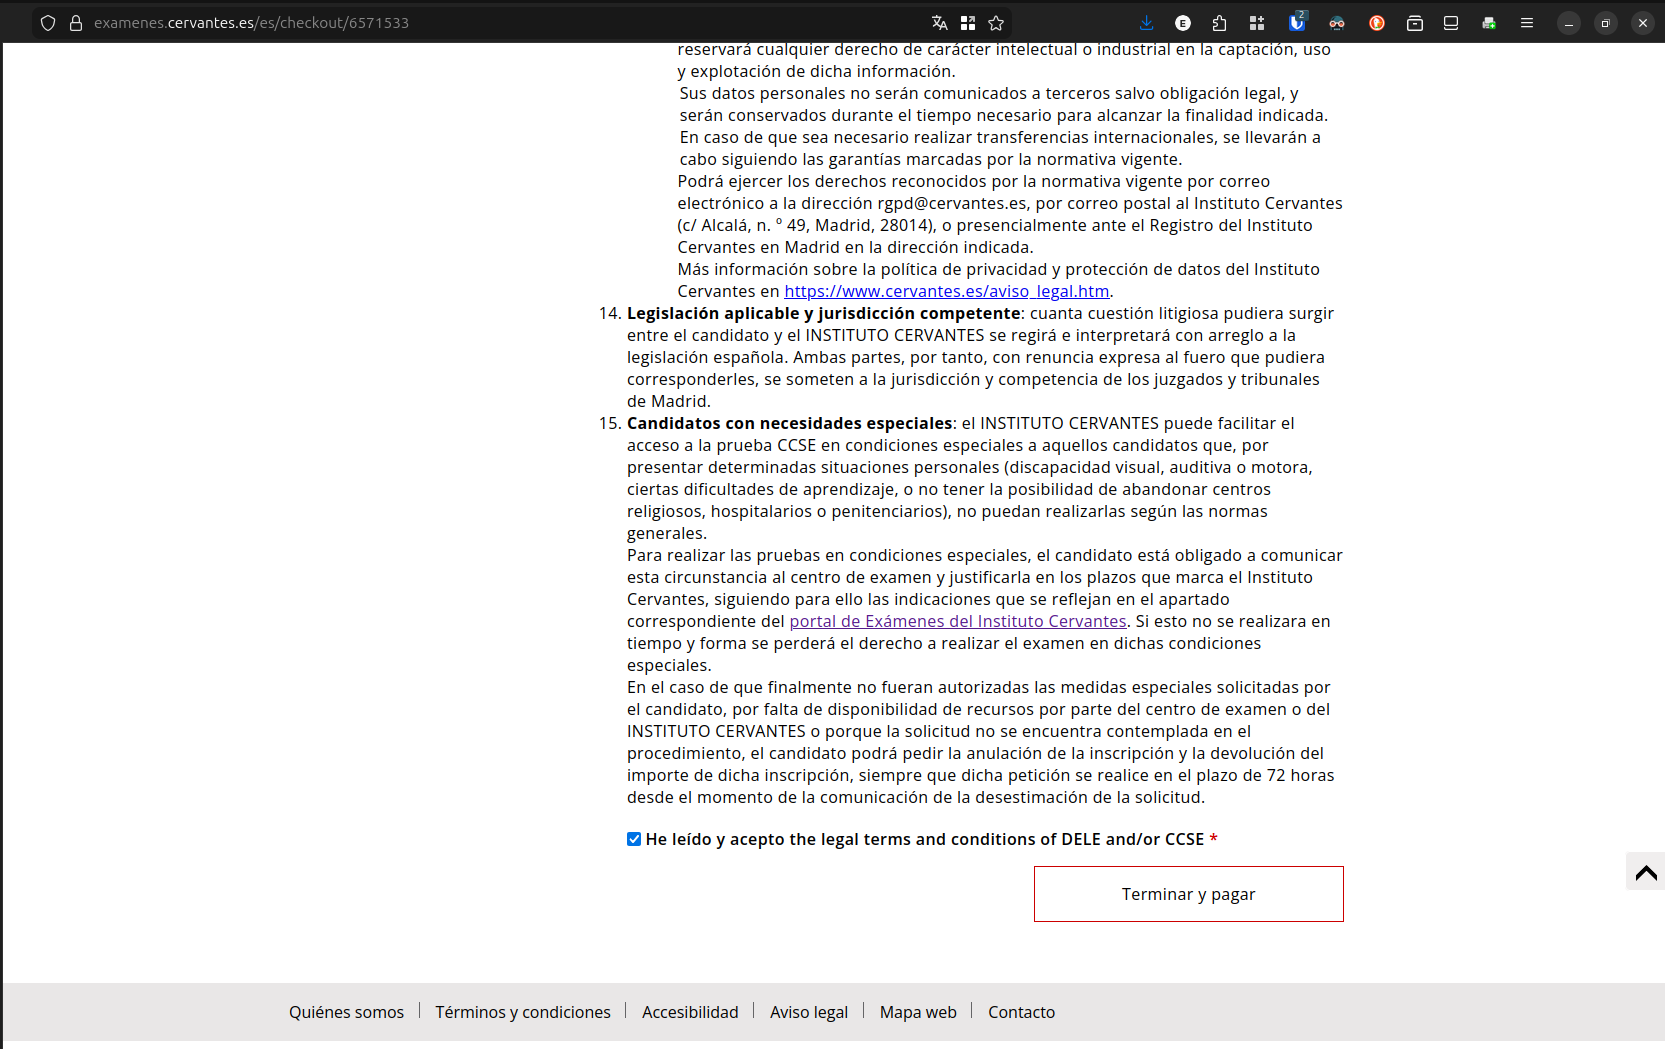Click the scroll-to-top arrow button
Image resolution: width=1665 pixels, height=1049 pixels.
pyautogui.click(x=1645, y=872)
